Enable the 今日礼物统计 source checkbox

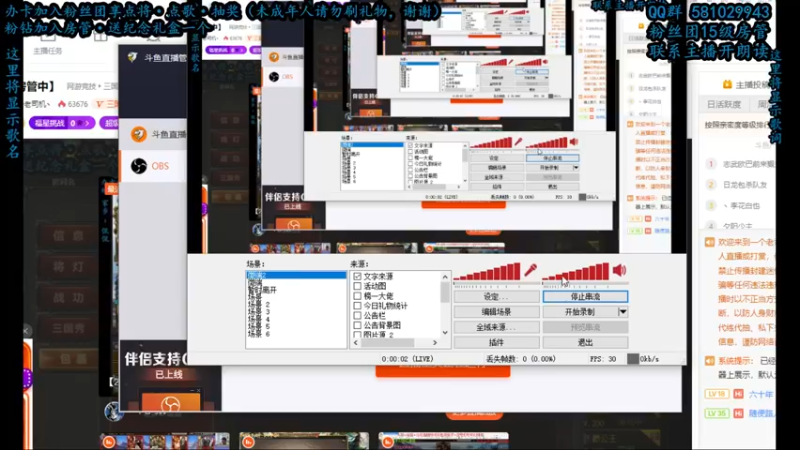click(x=357, y=306)
